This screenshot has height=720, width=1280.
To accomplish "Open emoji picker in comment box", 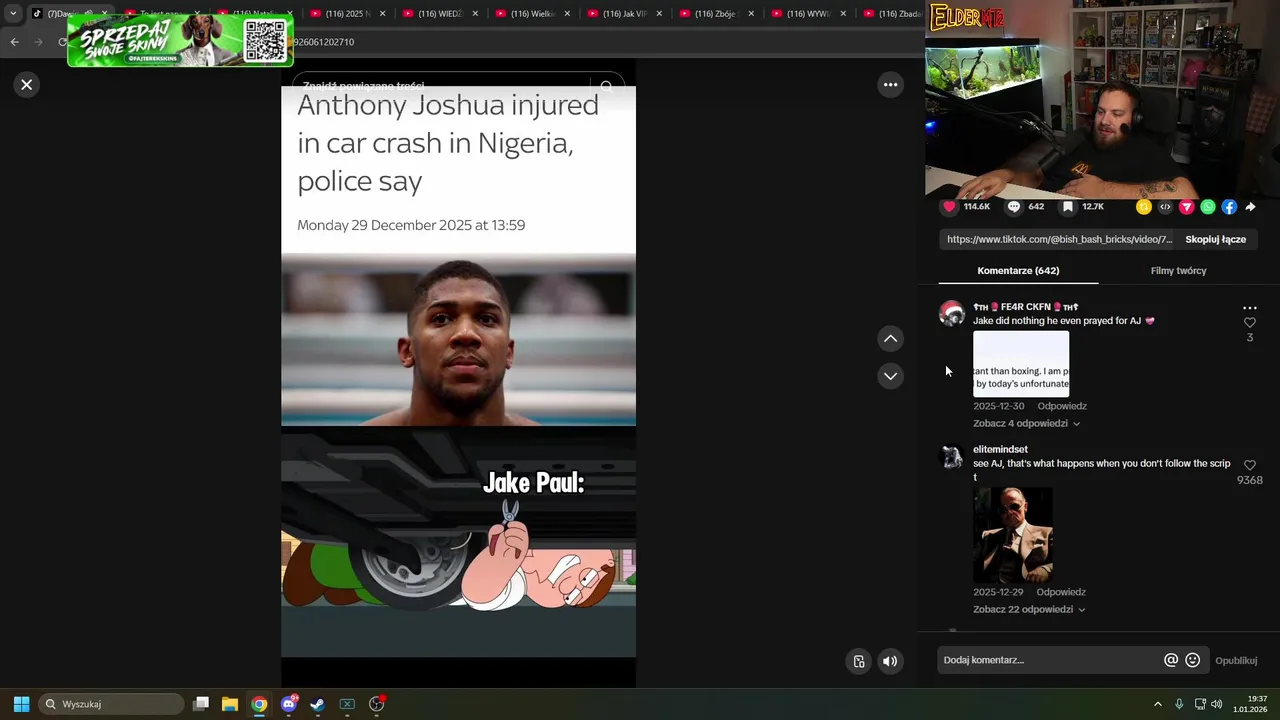I will (x=1192, y=660).
